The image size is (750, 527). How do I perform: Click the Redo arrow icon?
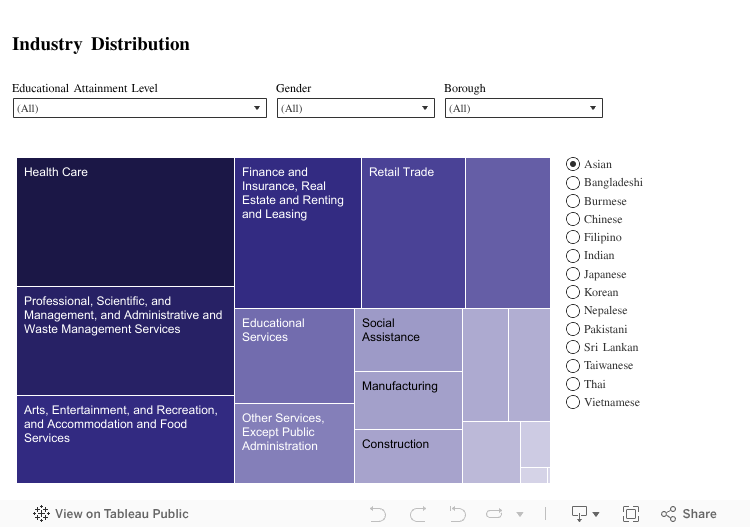click(x=417, y=514)
